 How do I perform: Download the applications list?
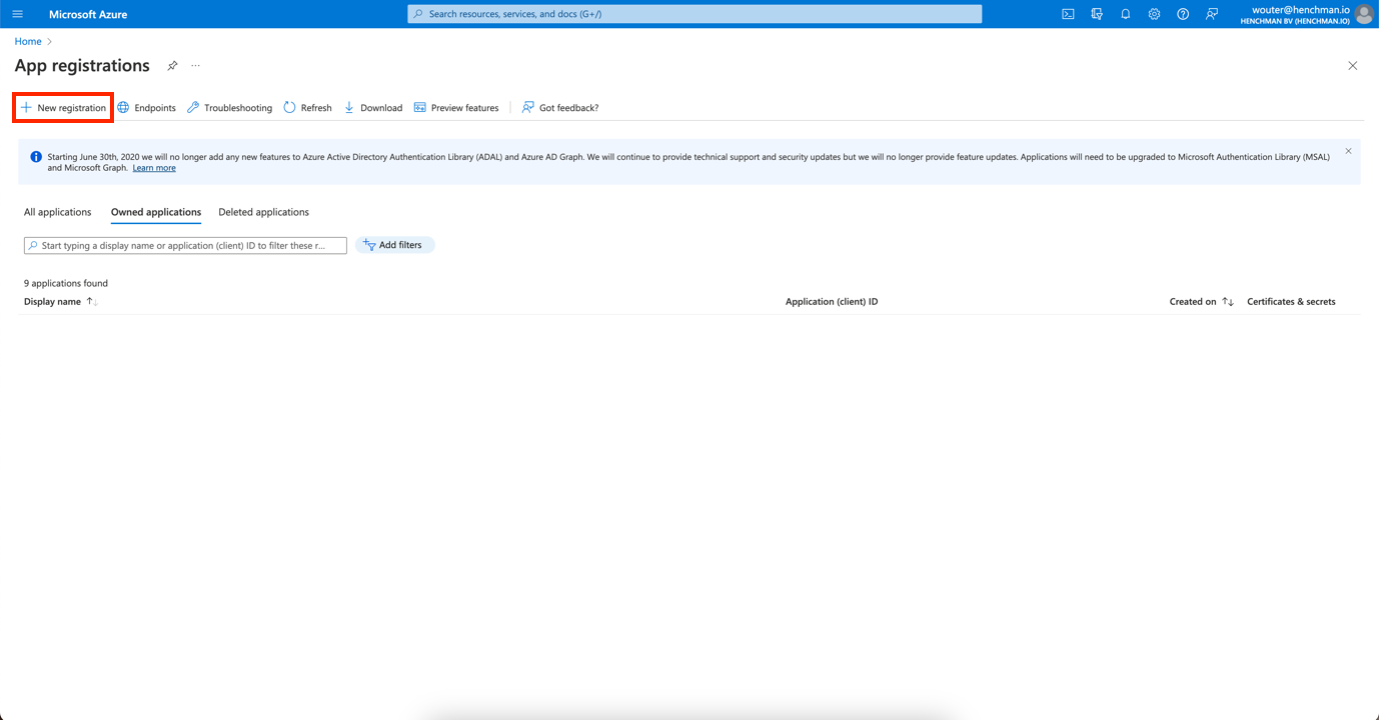click(x=372, y=108)
